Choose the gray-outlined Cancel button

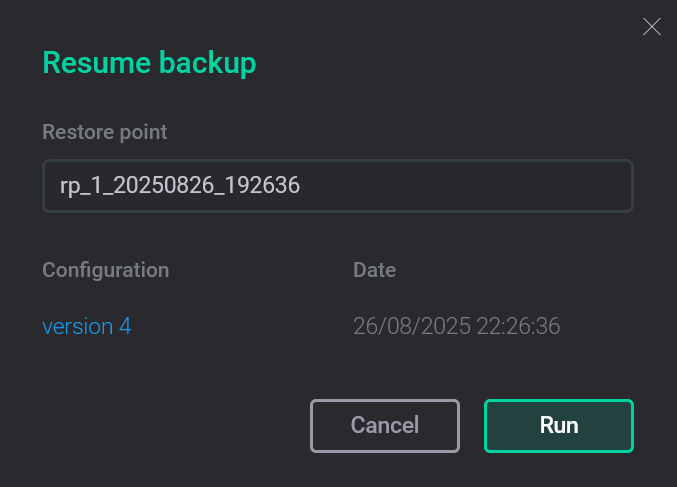click(384, 426)
